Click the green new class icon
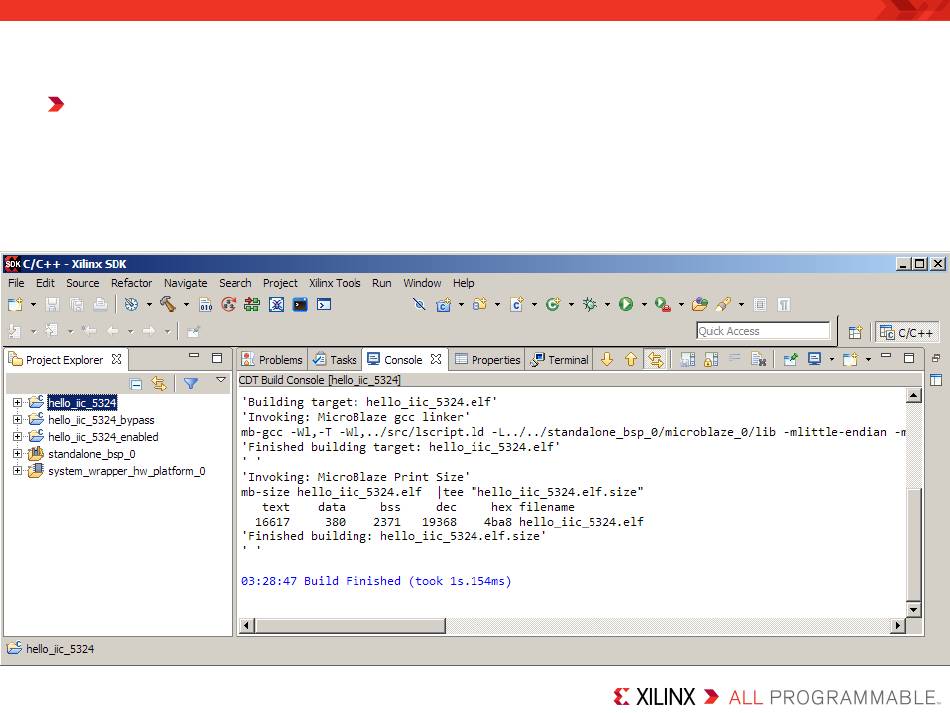The image size is (950, 713). click(x=553, y=305)
